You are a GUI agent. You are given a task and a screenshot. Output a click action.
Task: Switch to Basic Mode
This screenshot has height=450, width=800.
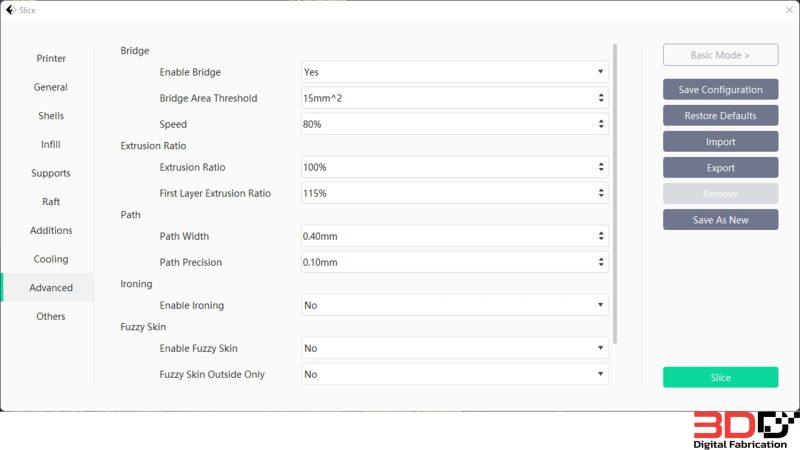(x=720, y=55)
